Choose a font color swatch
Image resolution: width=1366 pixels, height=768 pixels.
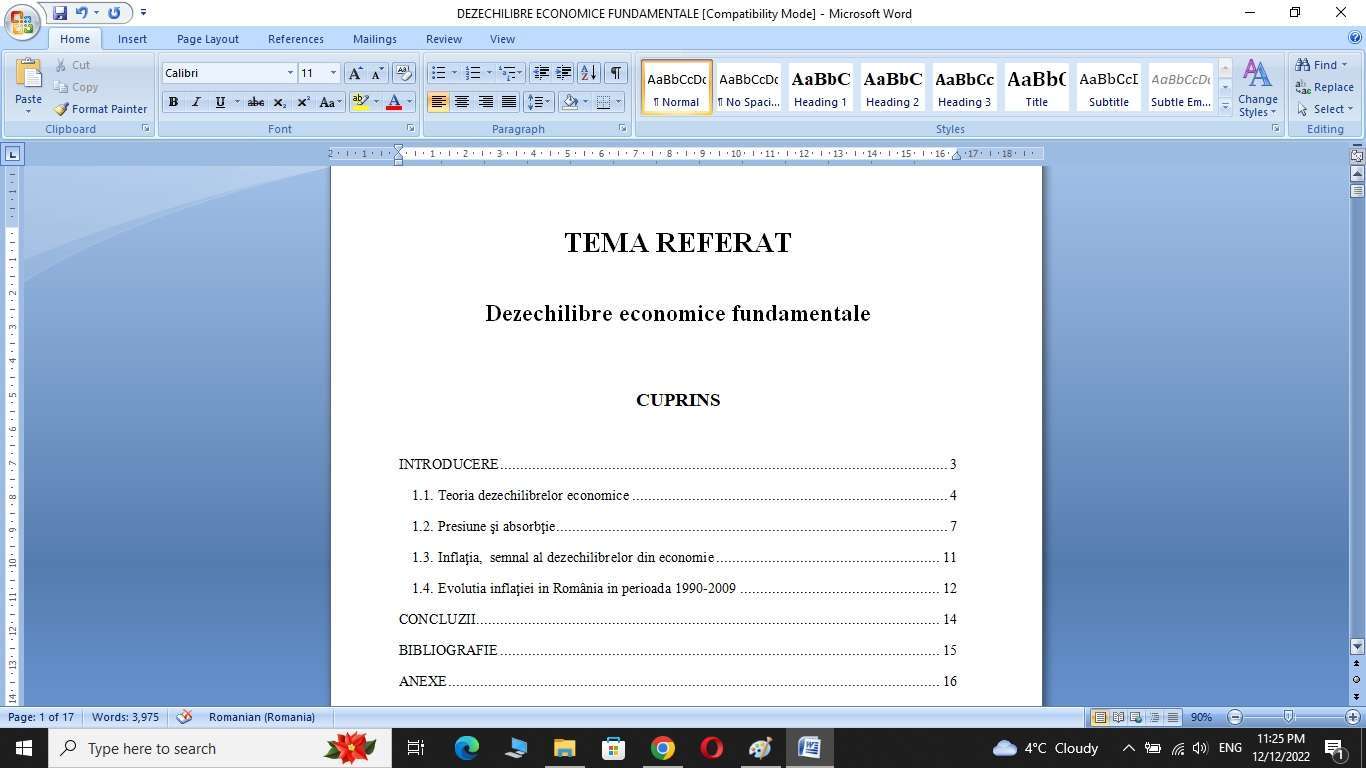pos(395,102)
